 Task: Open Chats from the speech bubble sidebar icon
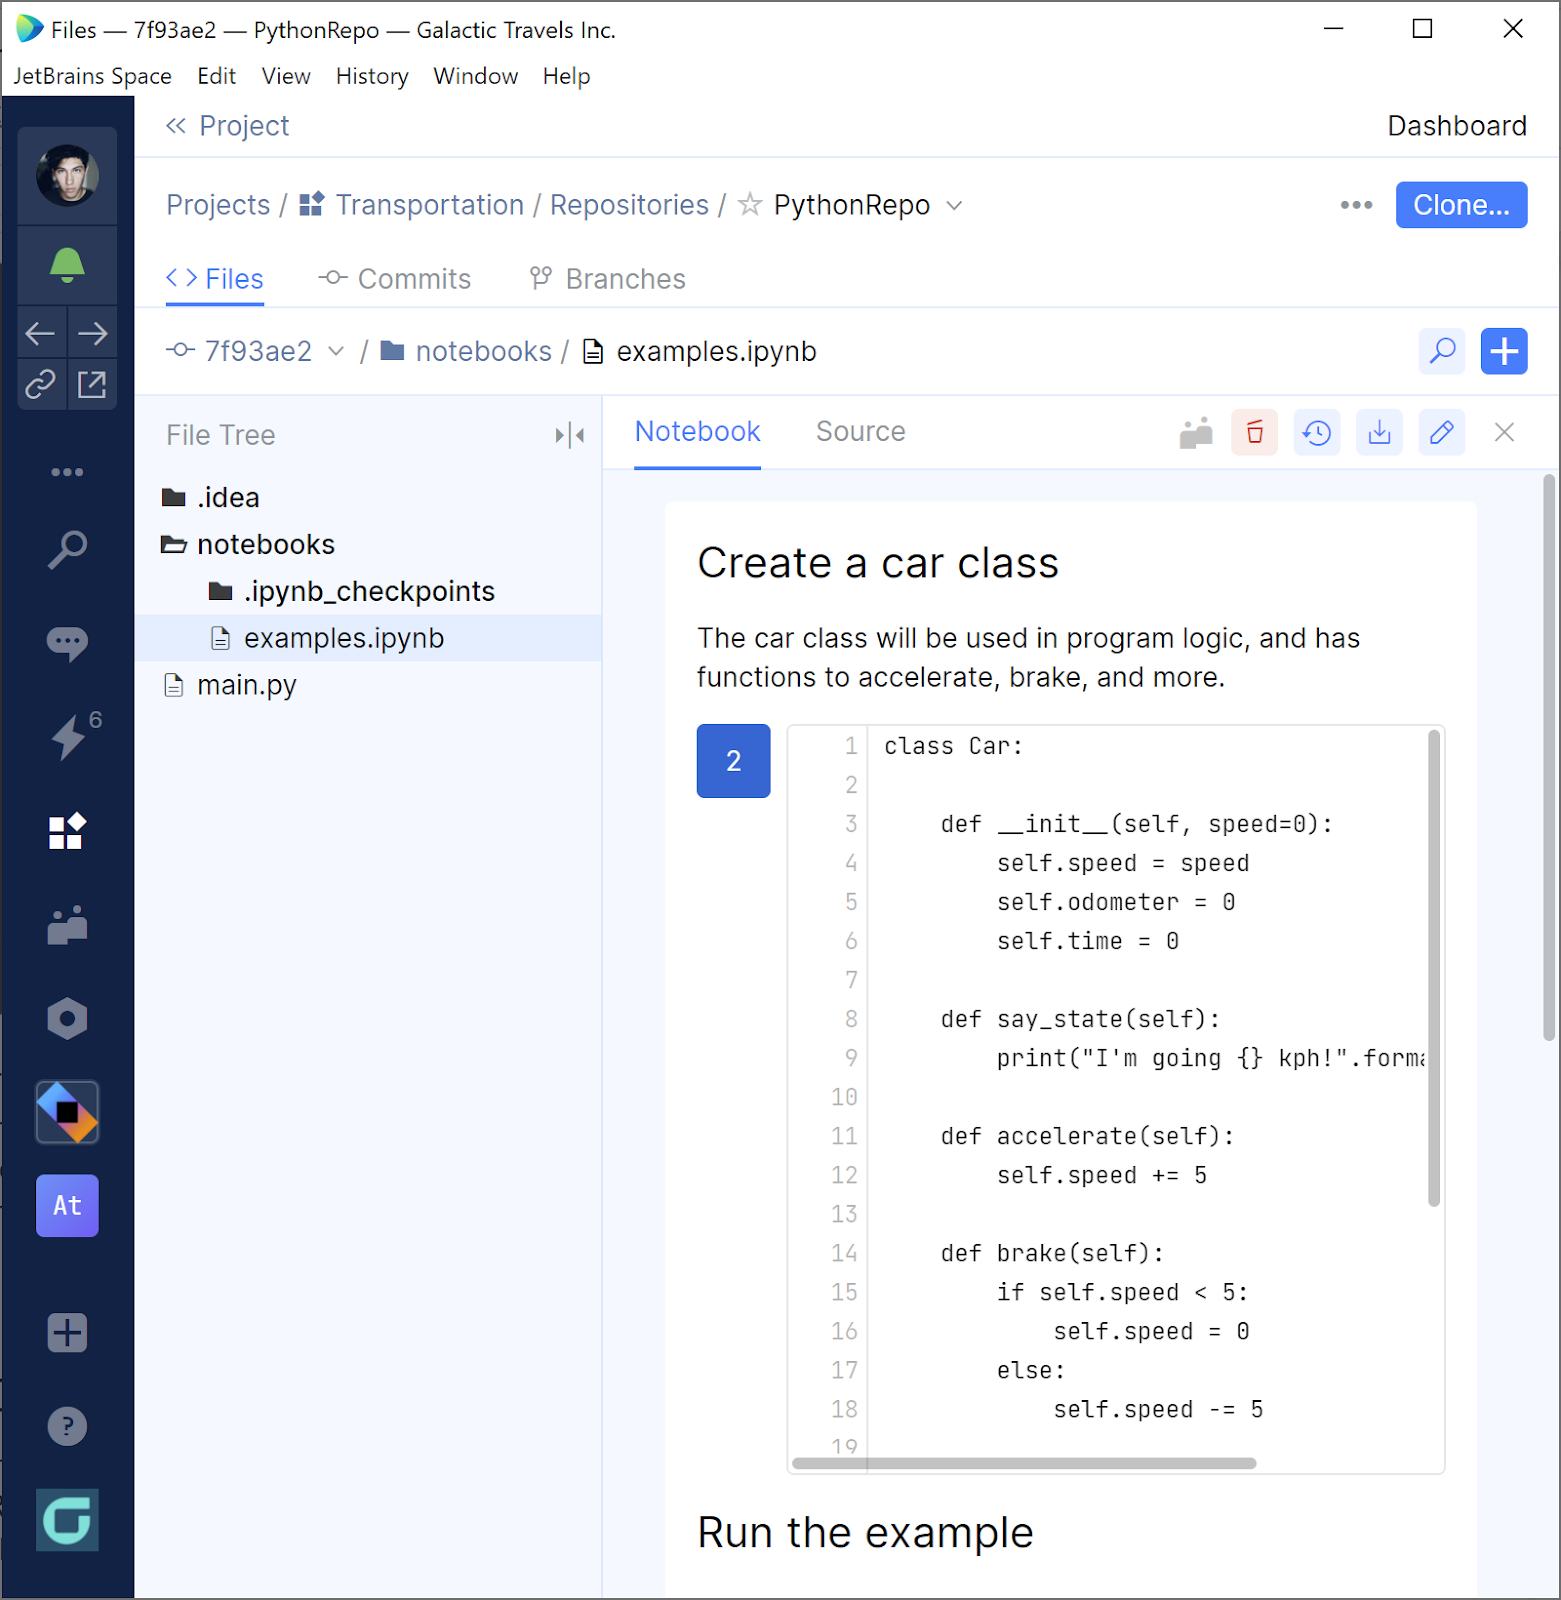click(67, 642)
